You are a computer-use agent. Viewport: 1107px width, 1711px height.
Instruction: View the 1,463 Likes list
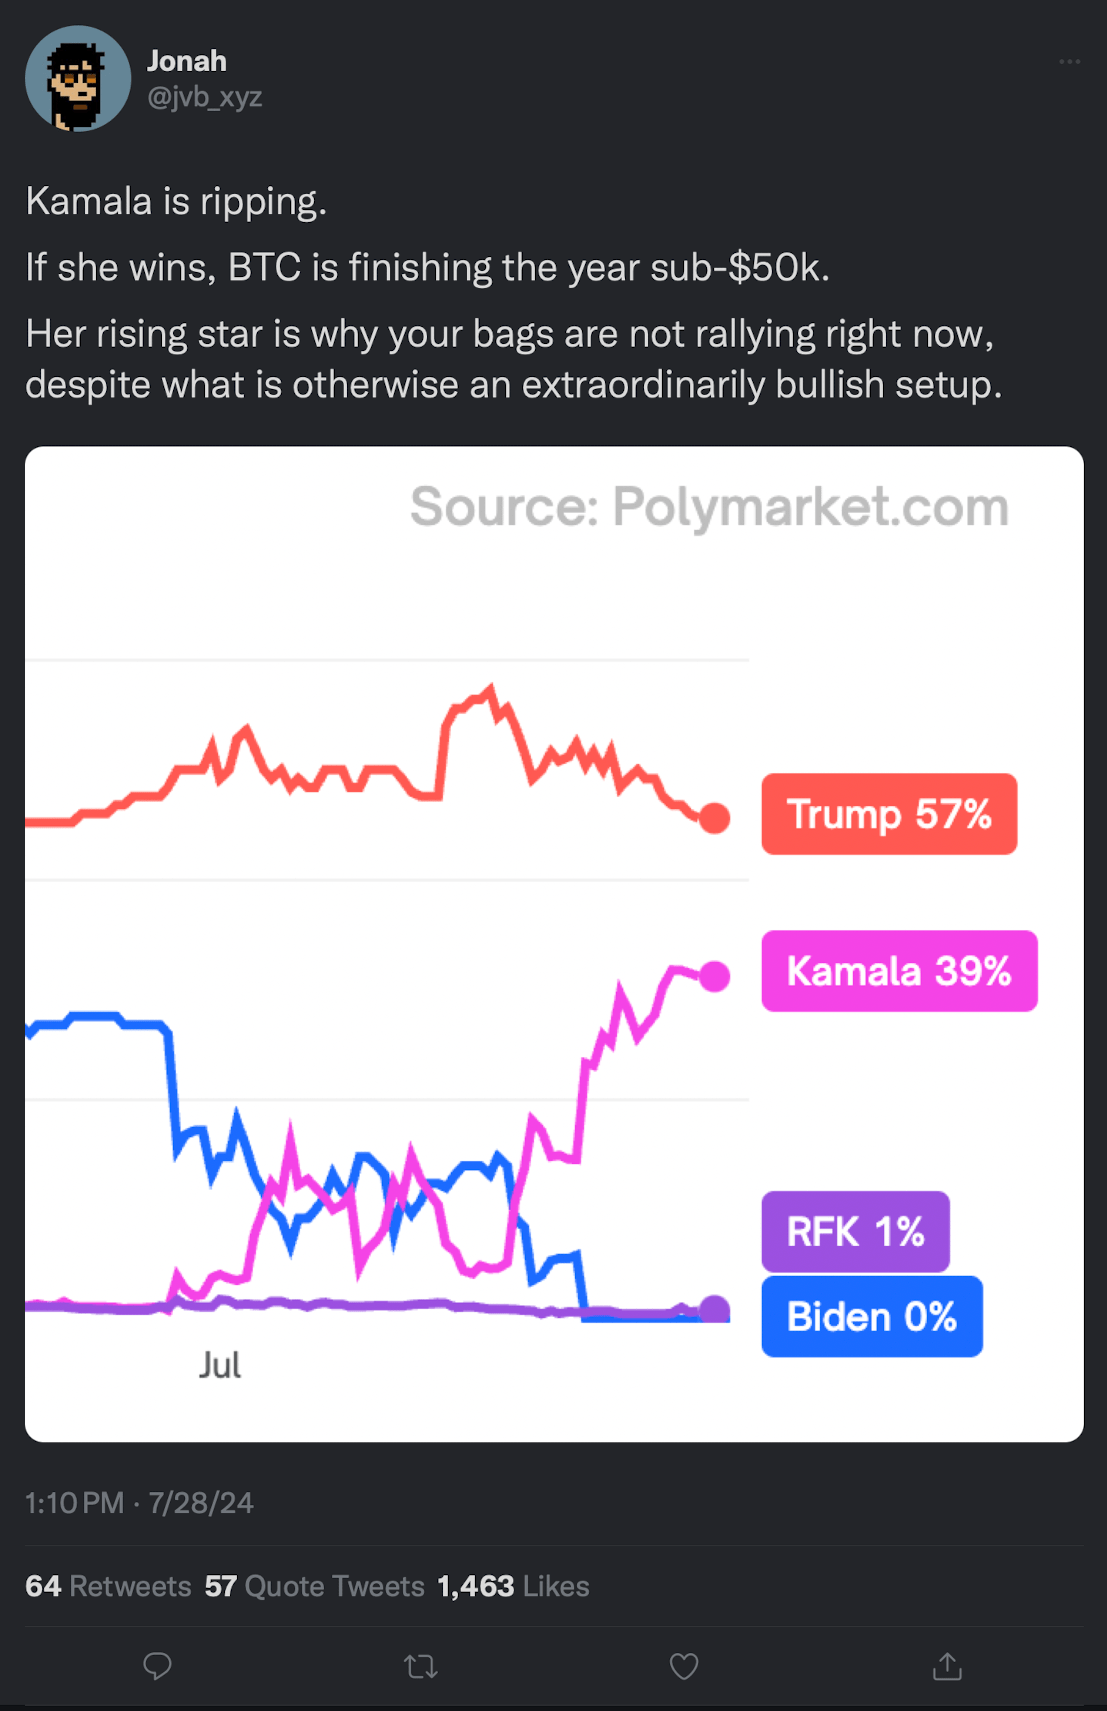click(513, 1586)
